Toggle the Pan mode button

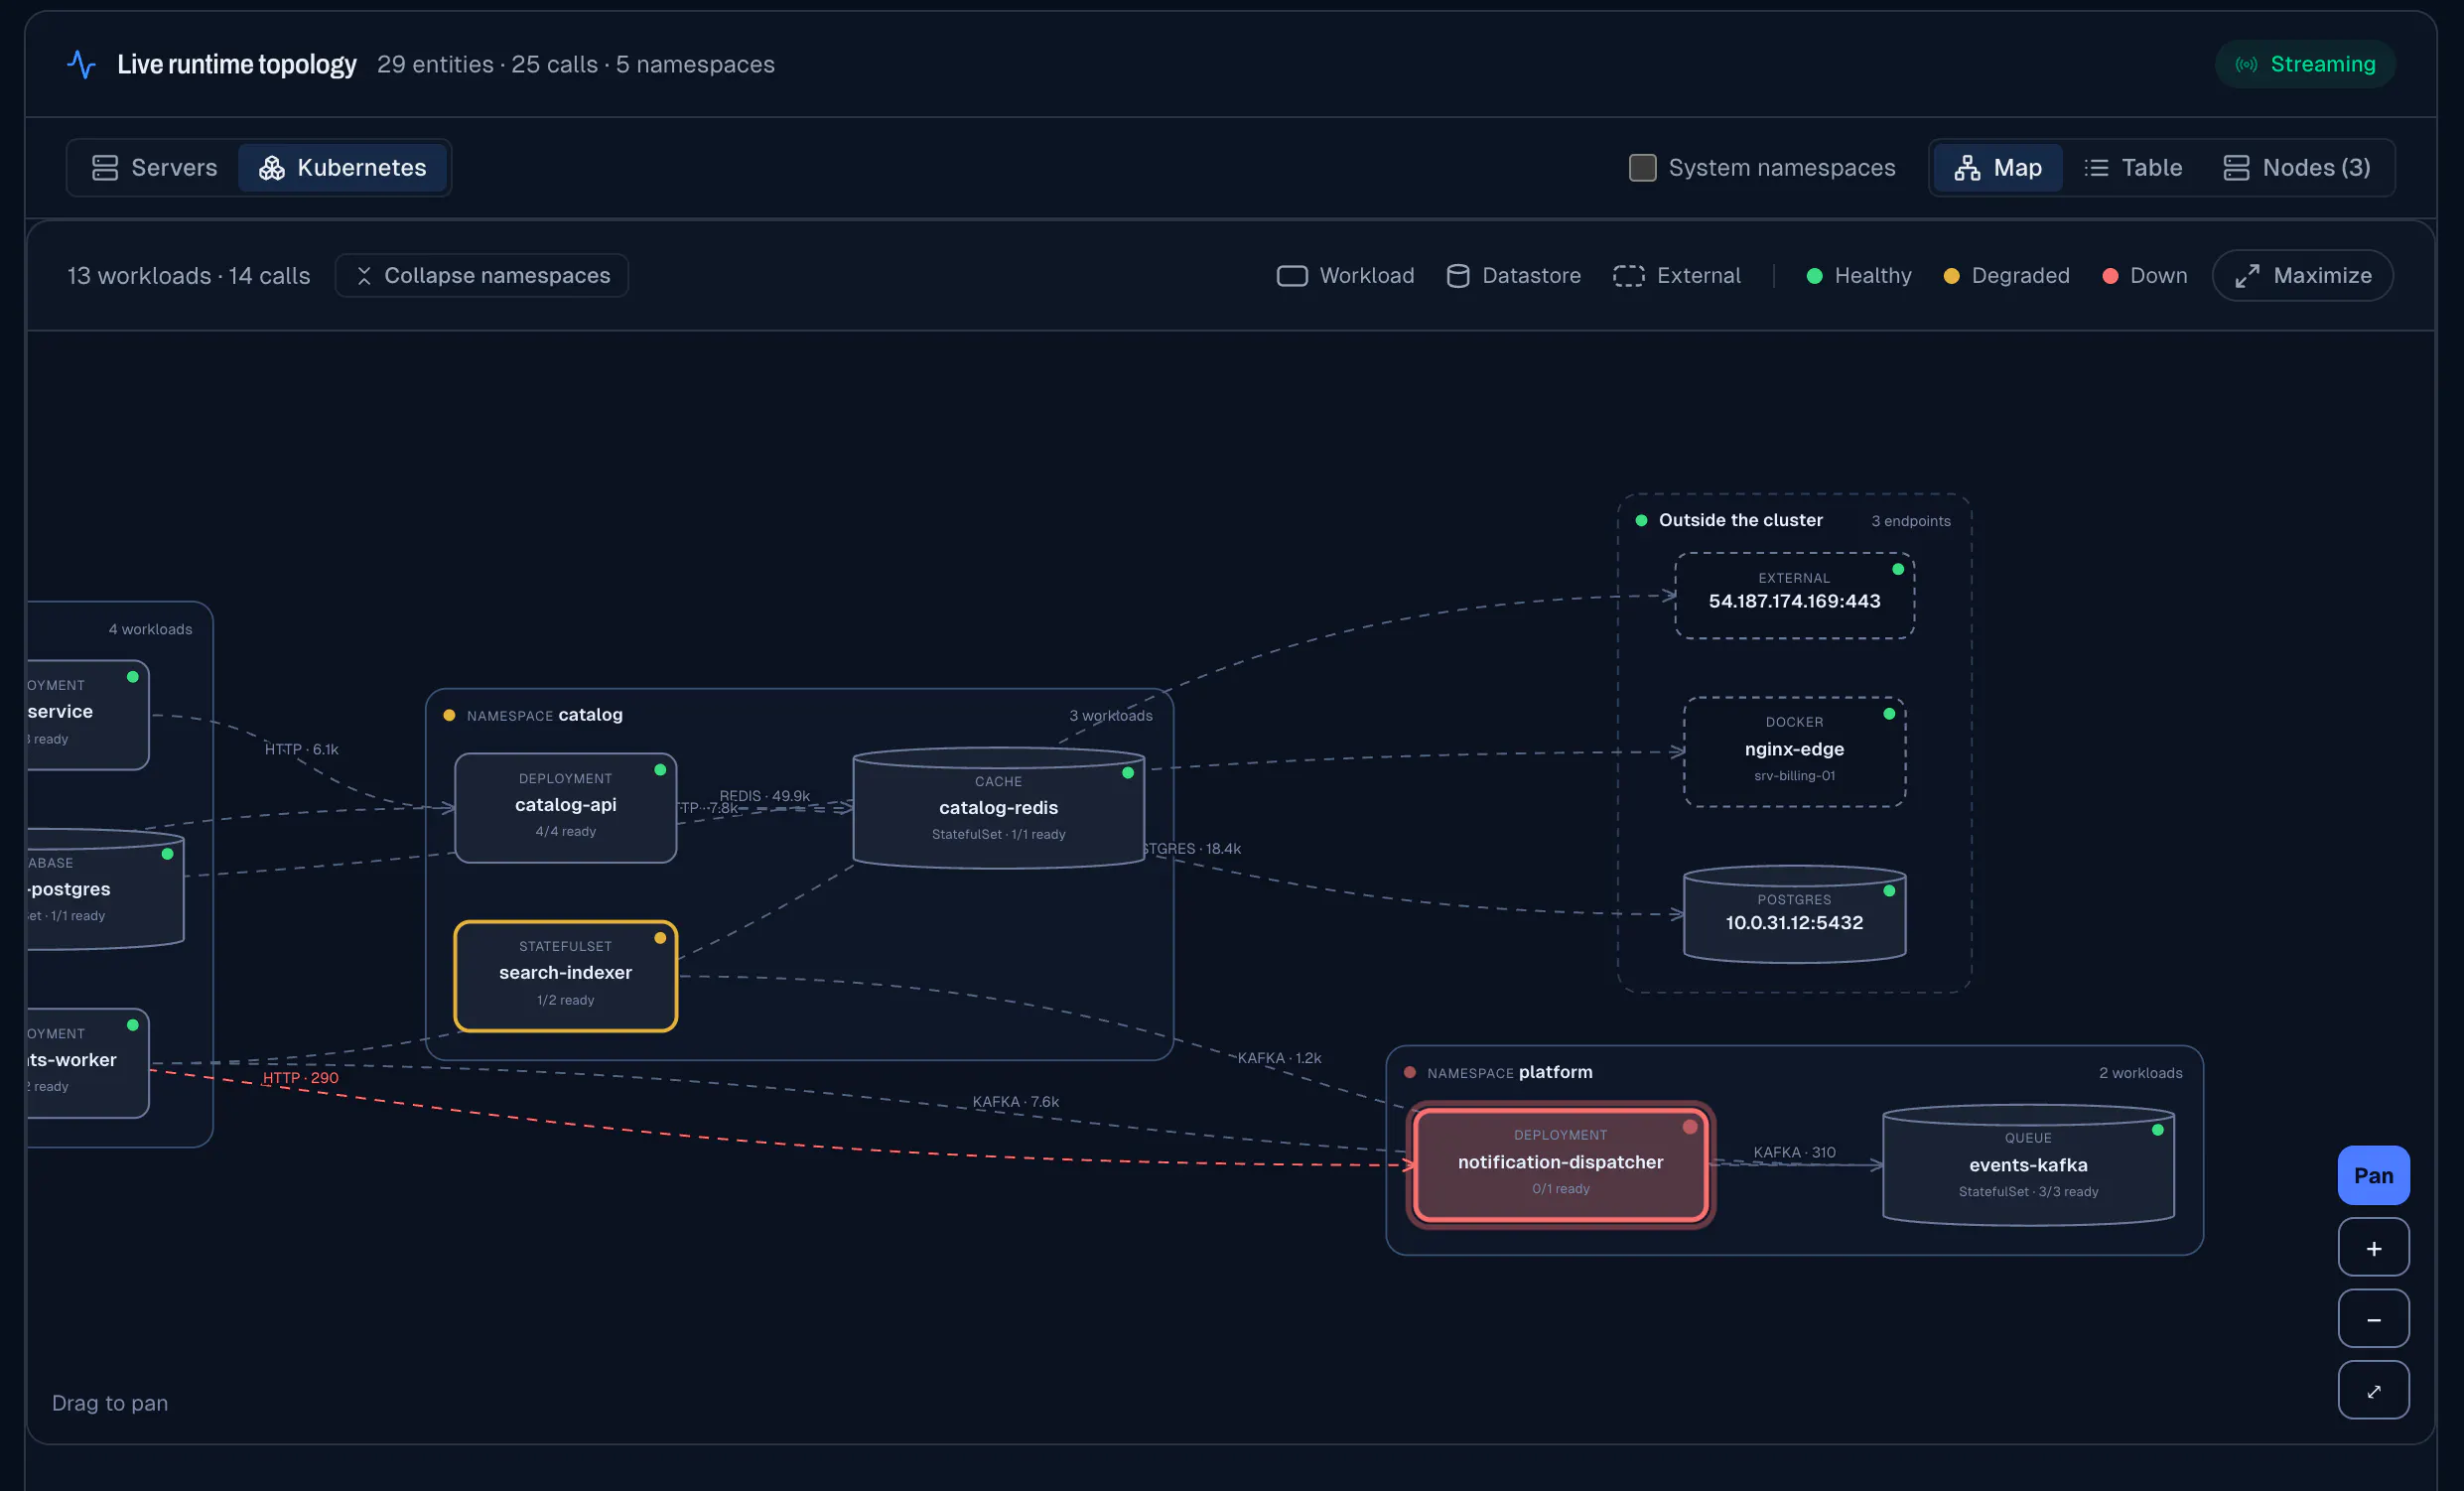pos(2373,1175)
